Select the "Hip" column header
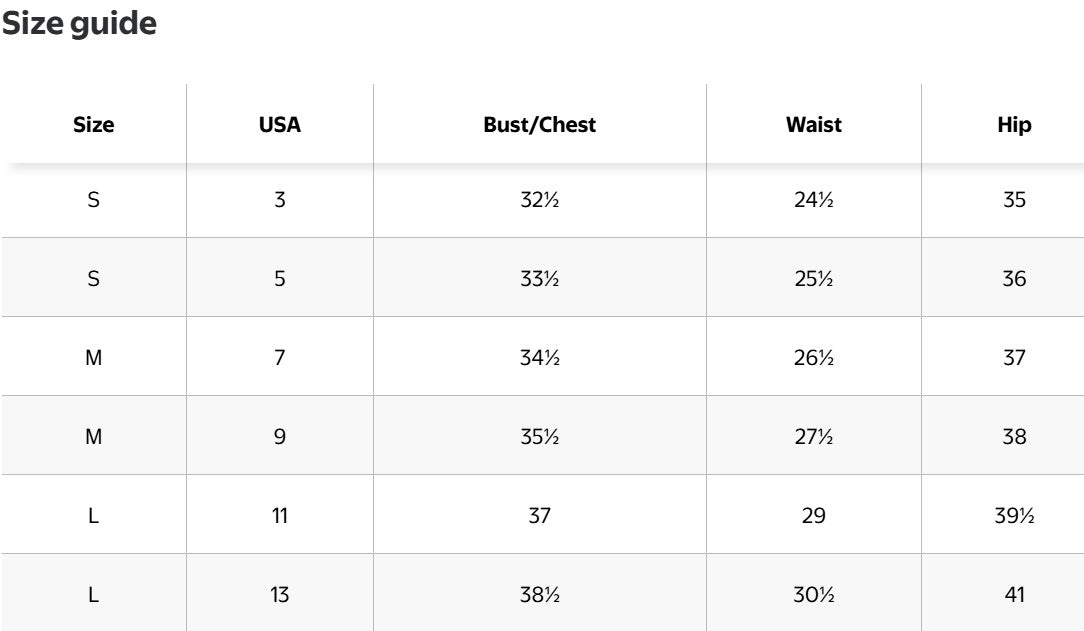The image size is (1084, 631). point(1014,125)
